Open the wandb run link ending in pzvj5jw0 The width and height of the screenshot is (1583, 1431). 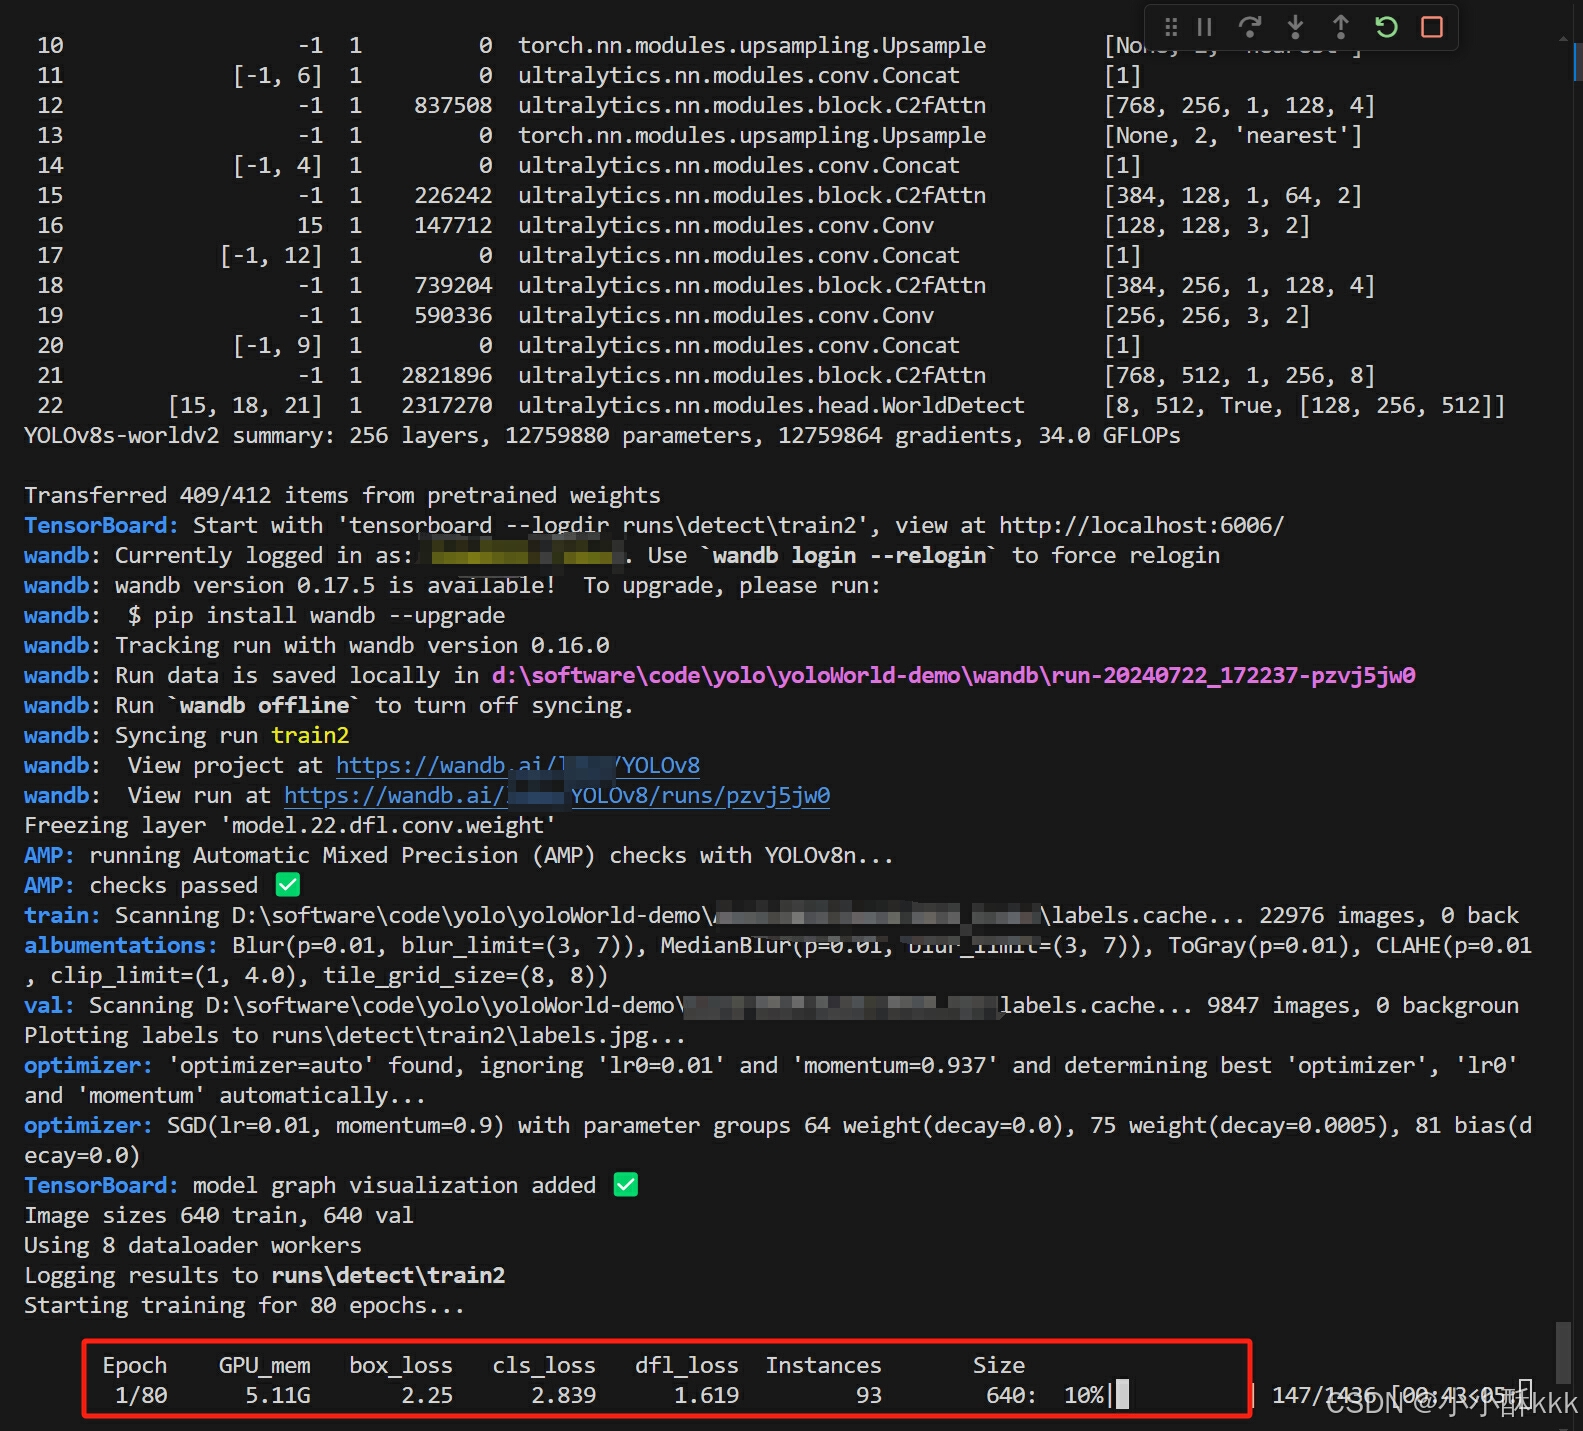557,796
